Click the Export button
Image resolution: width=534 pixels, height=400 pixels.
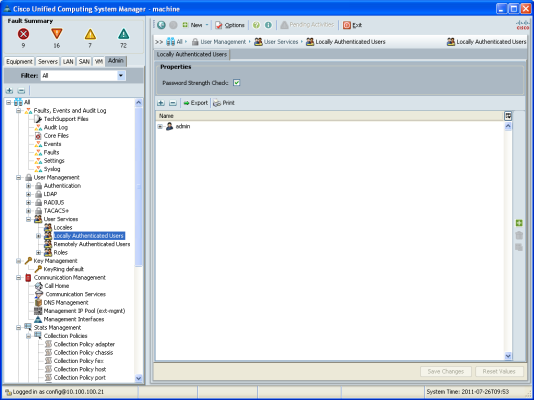(195, 103)
